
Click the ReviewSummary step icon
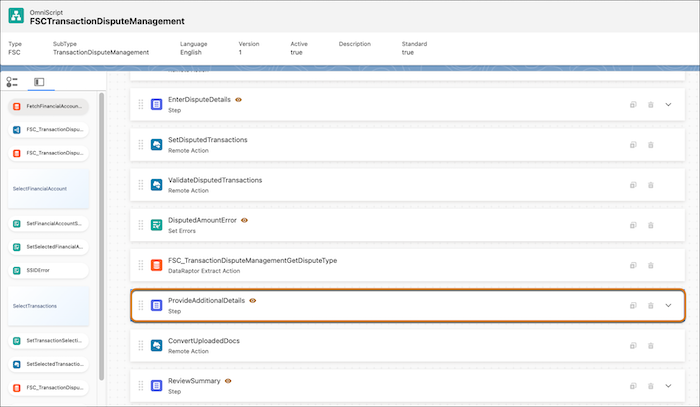[x=156, y=386]
